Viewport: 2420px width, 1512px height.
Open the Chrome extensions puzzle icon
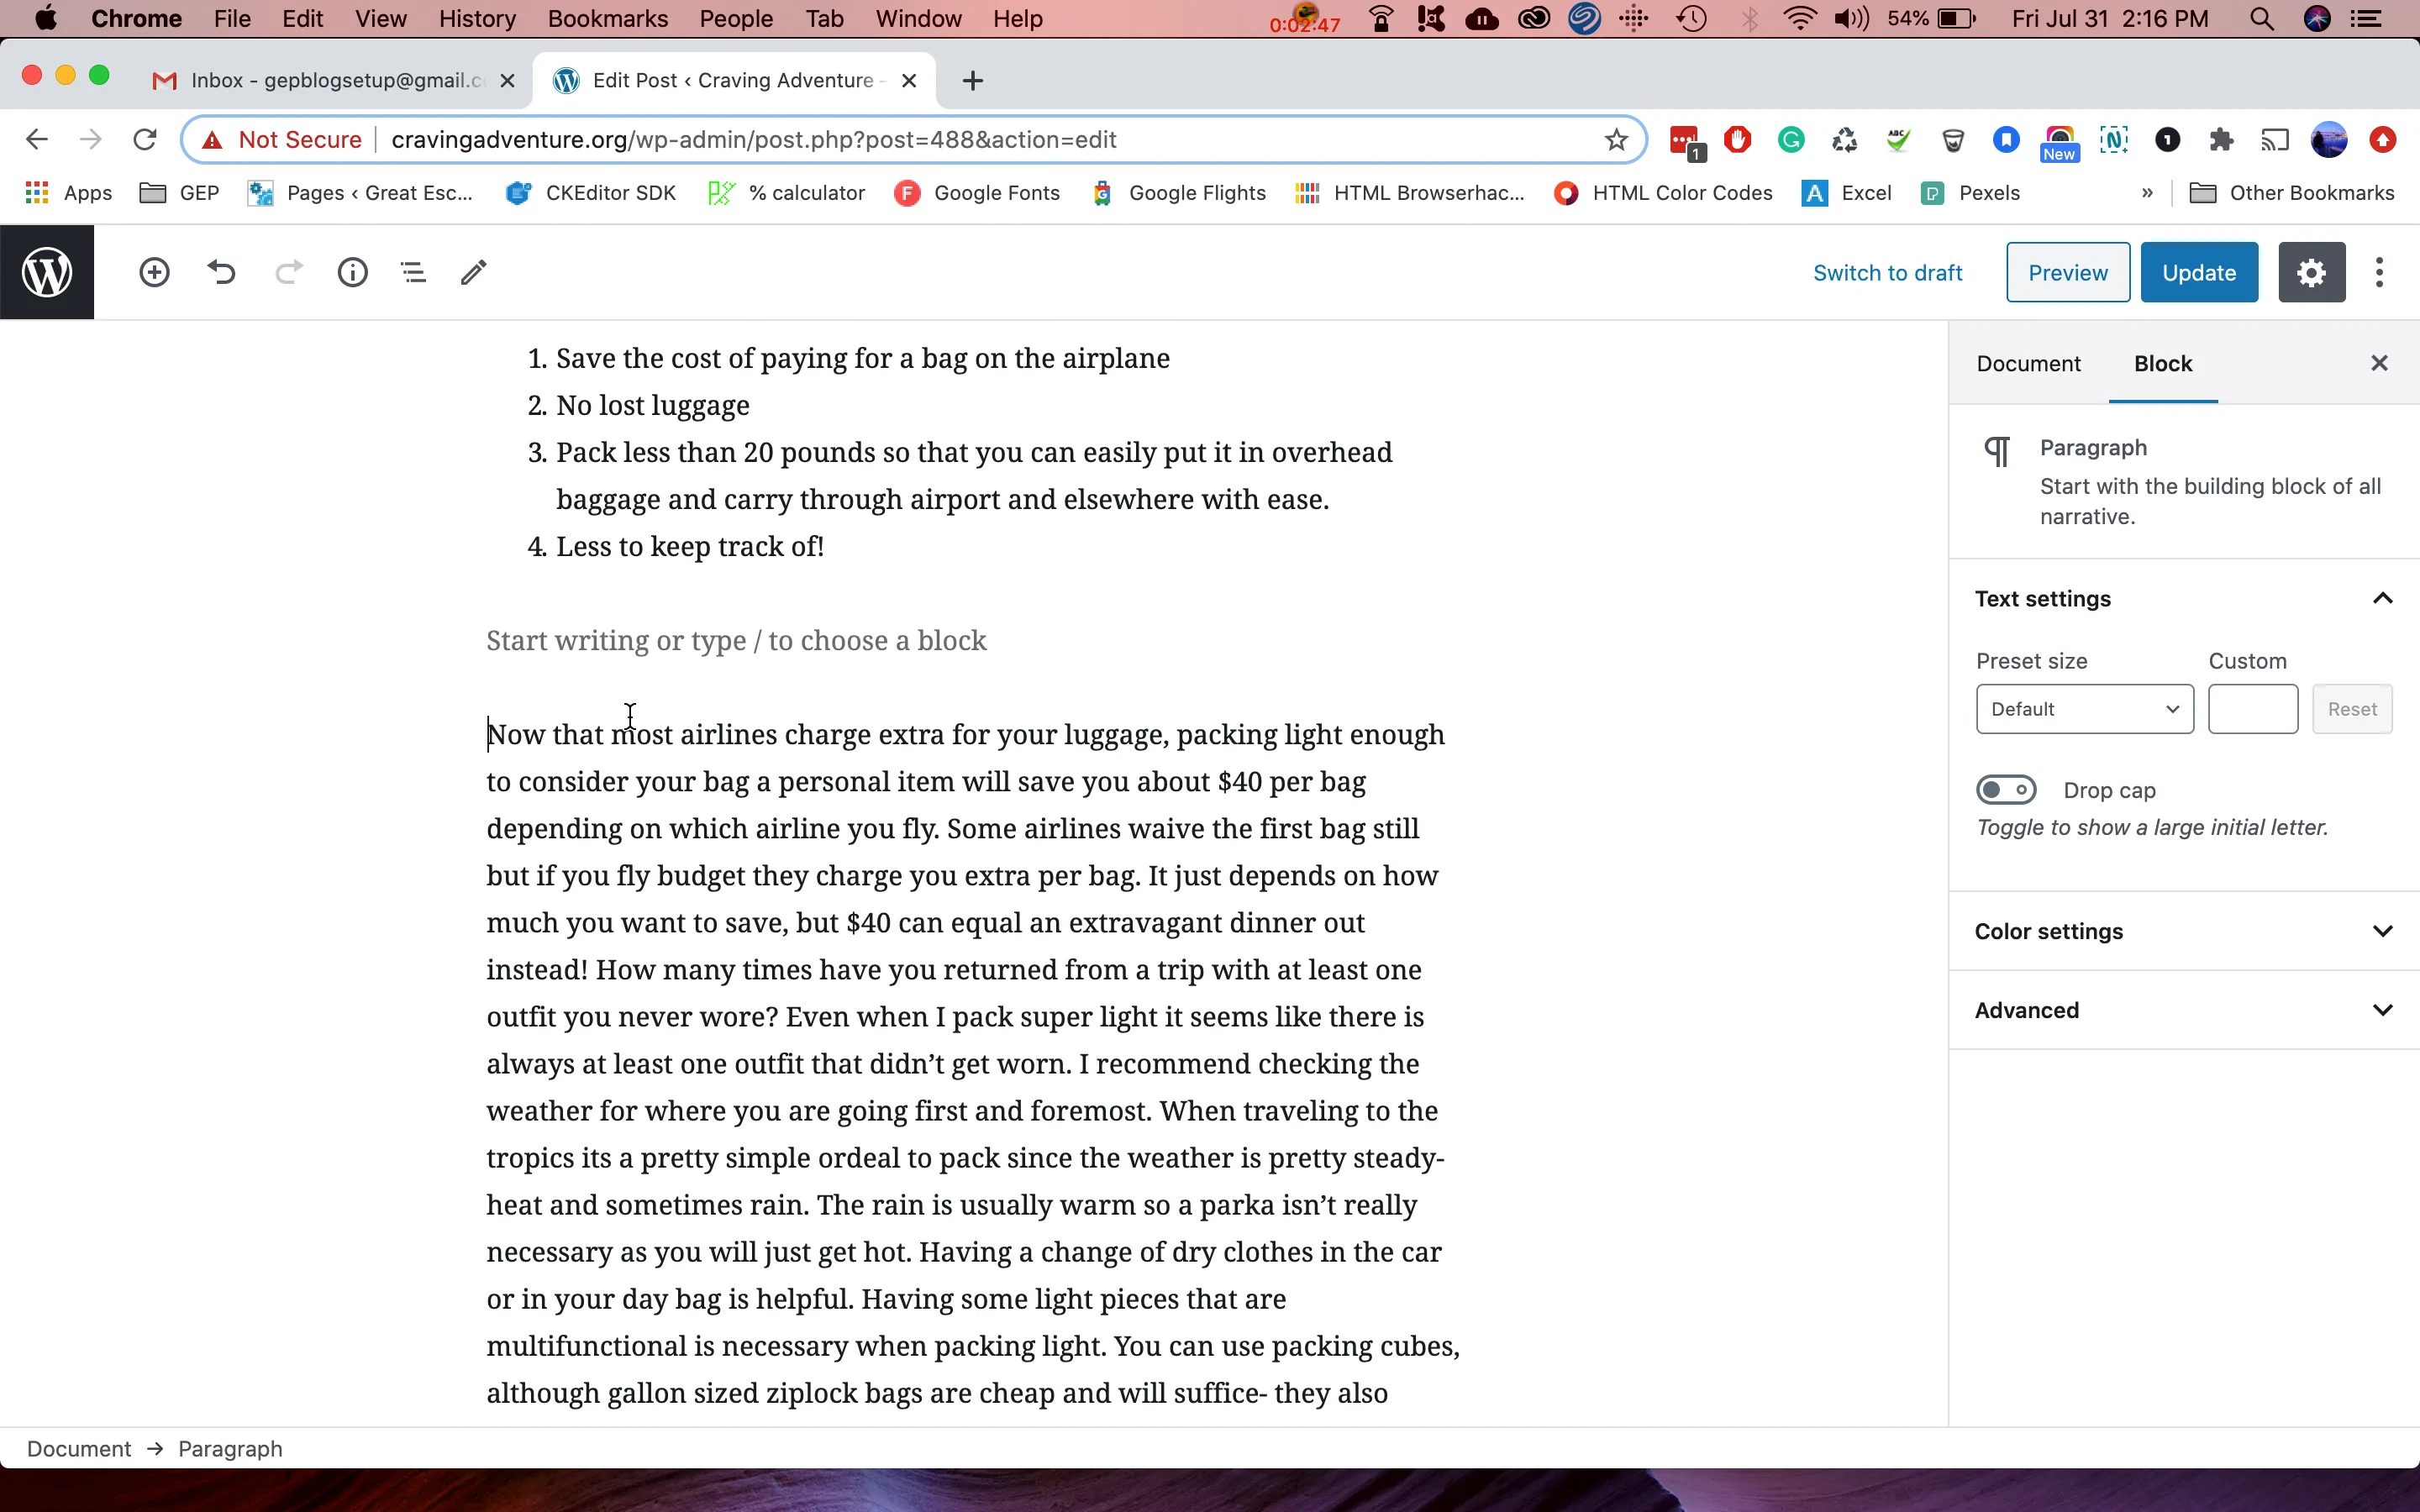(x=2221, y=140)
